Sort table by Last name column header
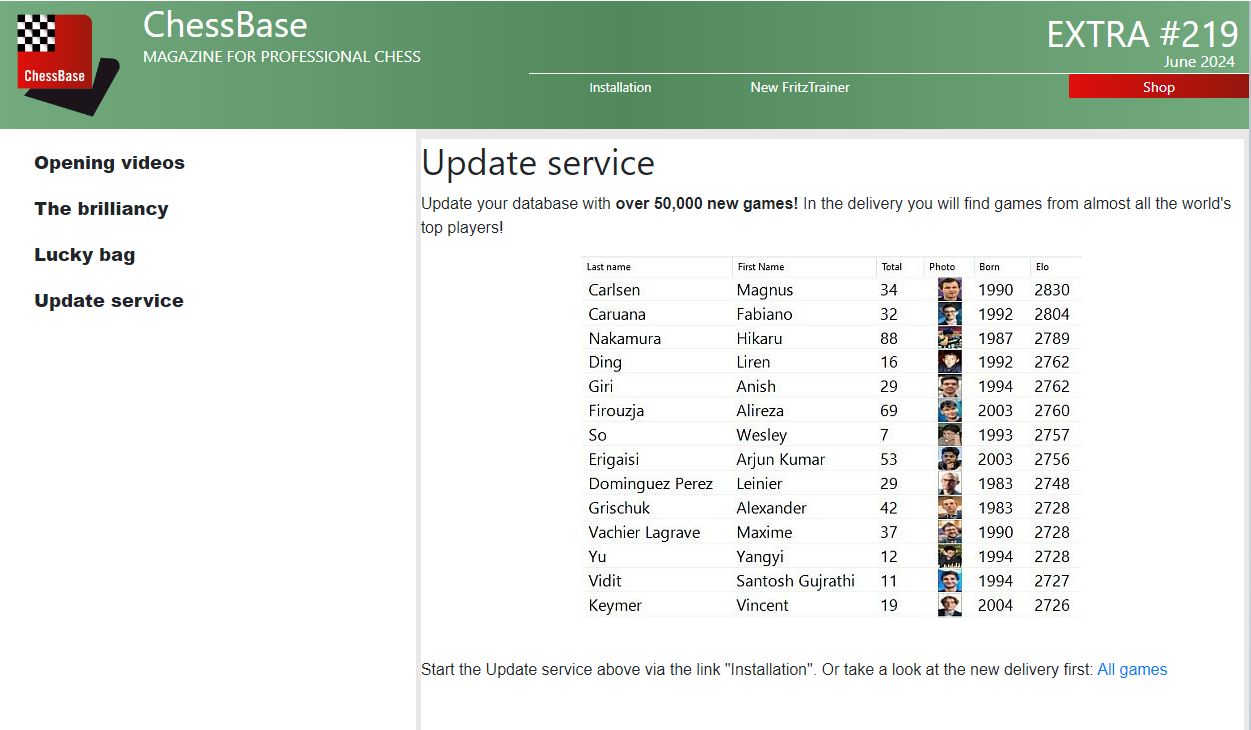1251x730 pixels. click(609, 267)
